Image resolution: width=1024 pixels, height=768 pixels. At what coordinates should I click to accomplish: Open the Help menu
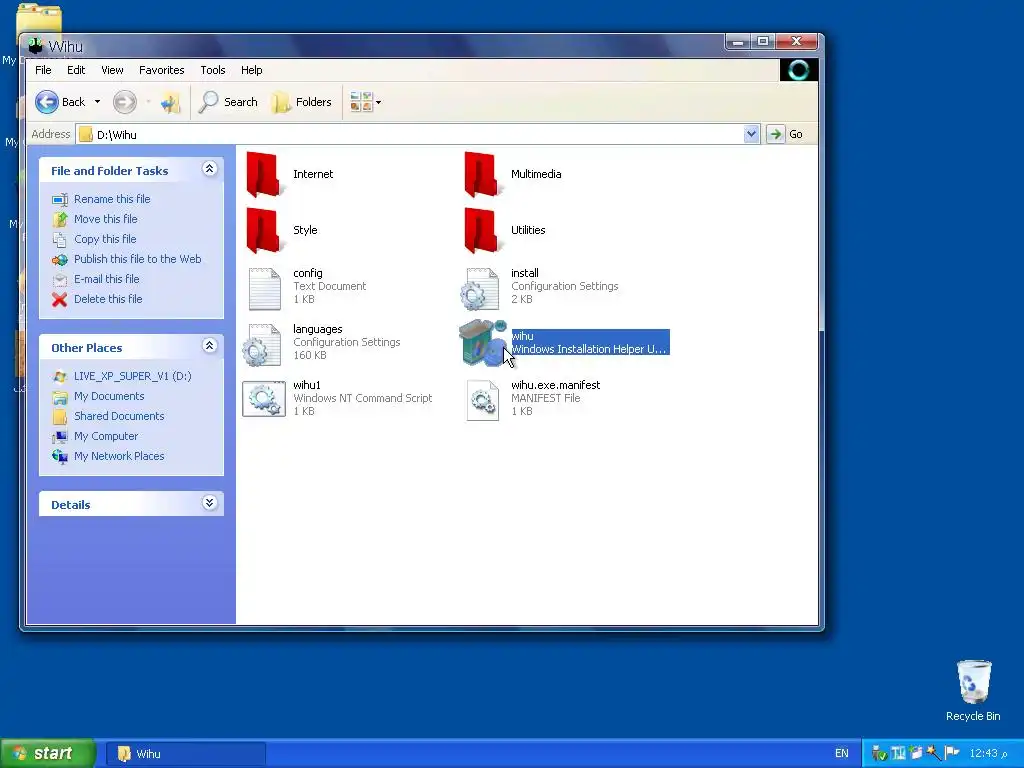click(x=251, y=70)
